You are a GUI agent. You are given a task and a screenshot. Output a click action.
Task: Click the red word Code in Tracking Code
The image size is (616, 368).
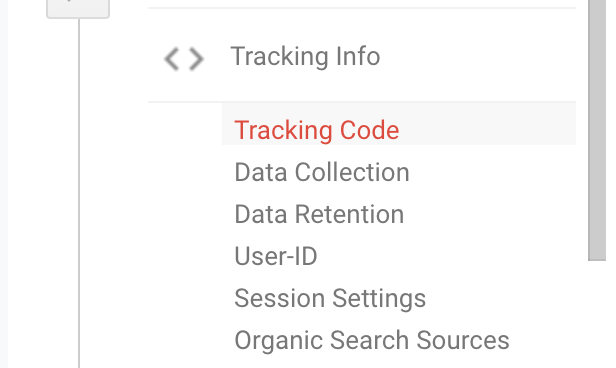pos(369,130)
